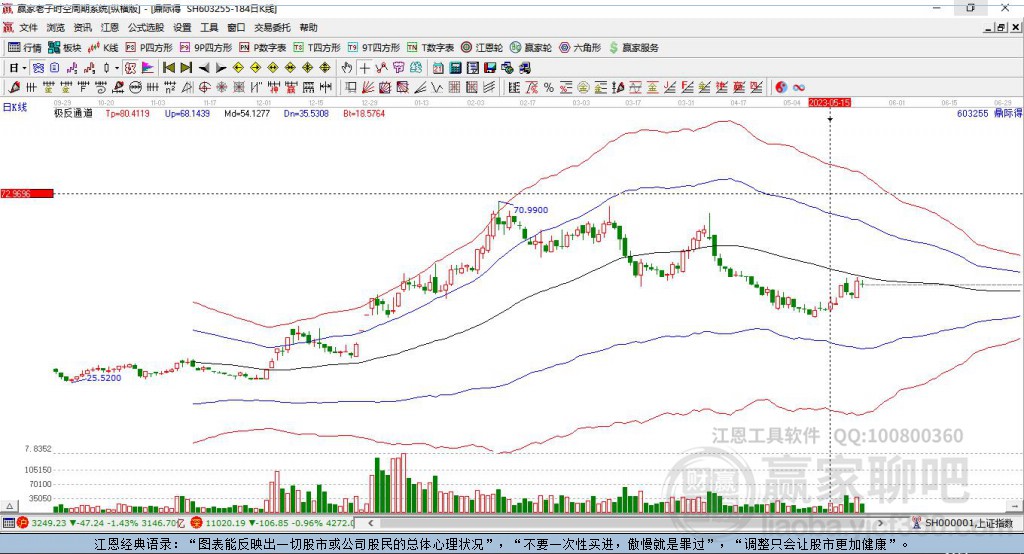Select the percent sign percentage tool
The image size is (1024, 554).
pos(549,88)
